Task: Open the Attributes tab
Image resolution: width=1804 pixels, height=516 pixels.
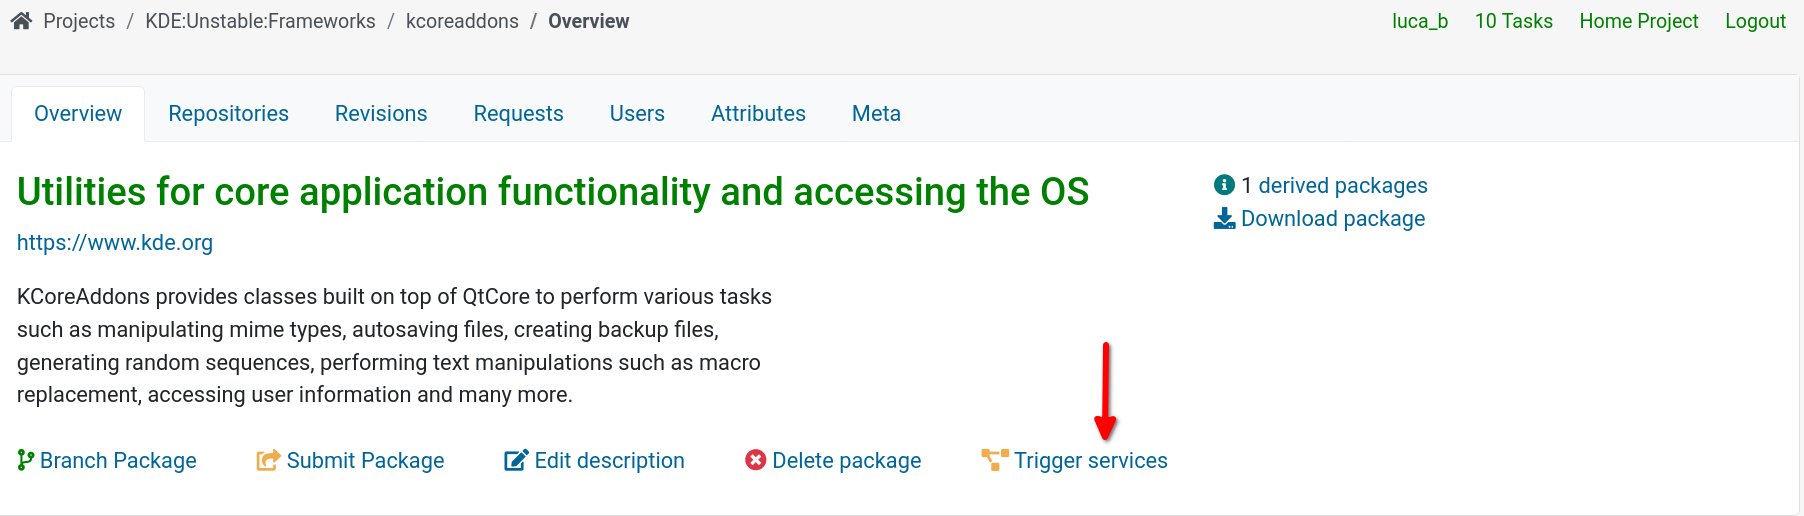Action: click(758, 114)
